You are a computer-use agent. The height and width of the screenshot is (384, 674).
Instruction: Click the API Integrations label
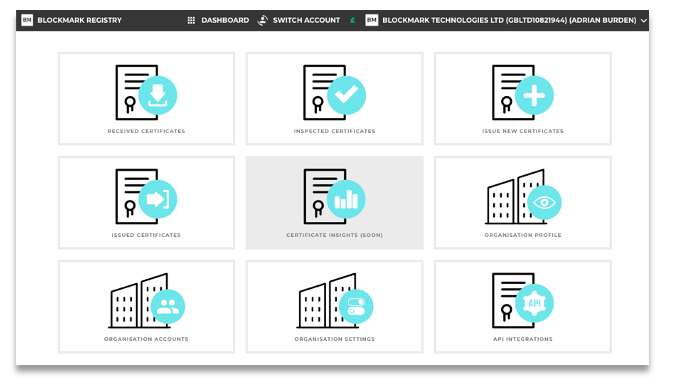coord(523,339)
